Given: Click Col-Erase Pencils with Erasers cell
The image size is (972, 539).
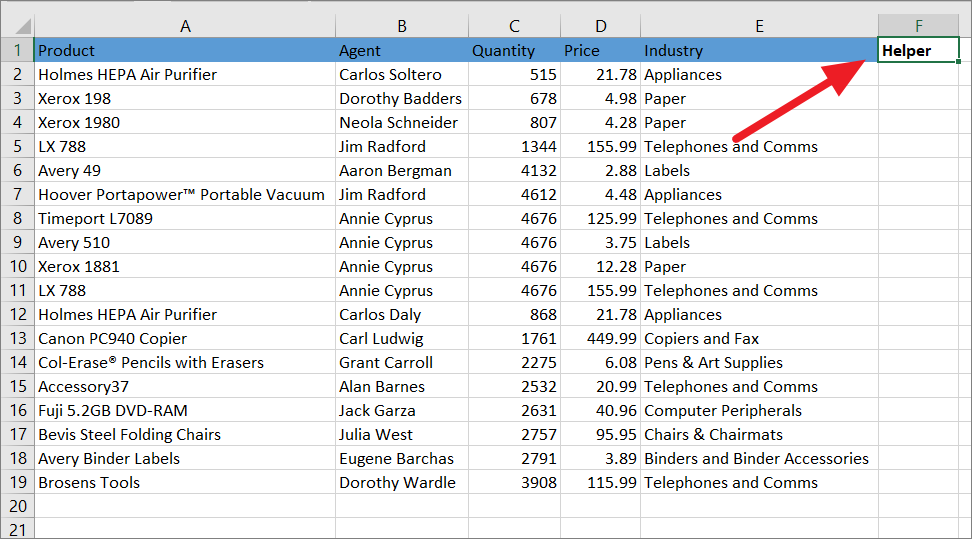Looking at the screenshot, I should pos(185,362).
